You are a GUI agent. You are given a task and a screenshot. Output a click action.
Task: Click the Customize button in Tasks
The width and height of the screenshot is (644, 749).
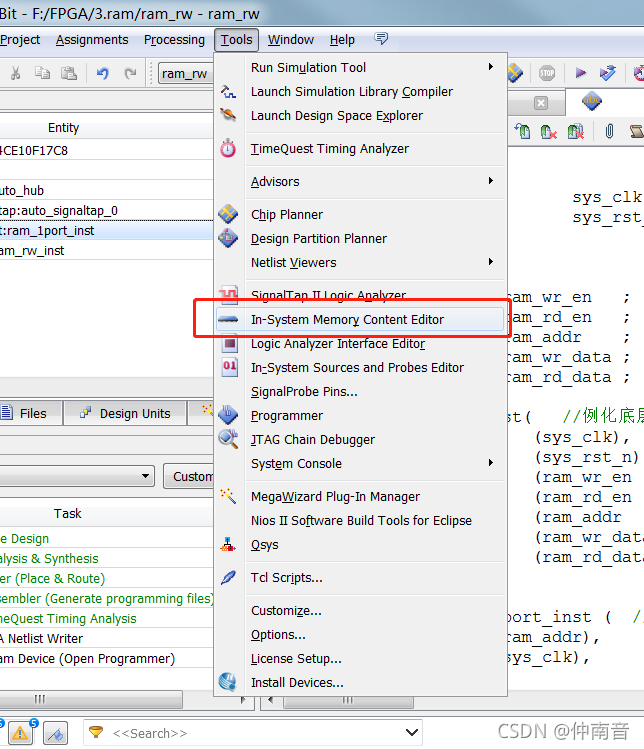(189, 476)
